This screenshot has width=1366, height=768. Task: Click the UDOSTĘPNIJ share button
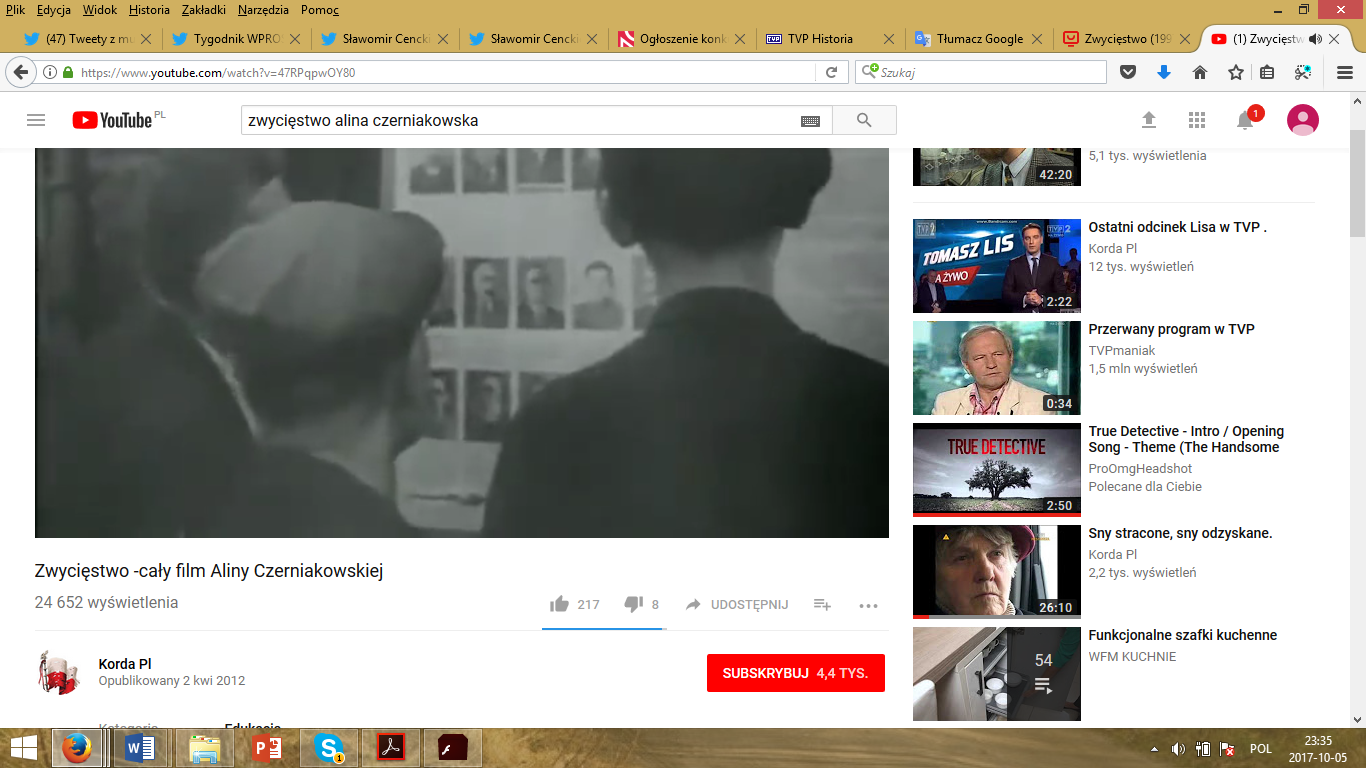[737, 604]
